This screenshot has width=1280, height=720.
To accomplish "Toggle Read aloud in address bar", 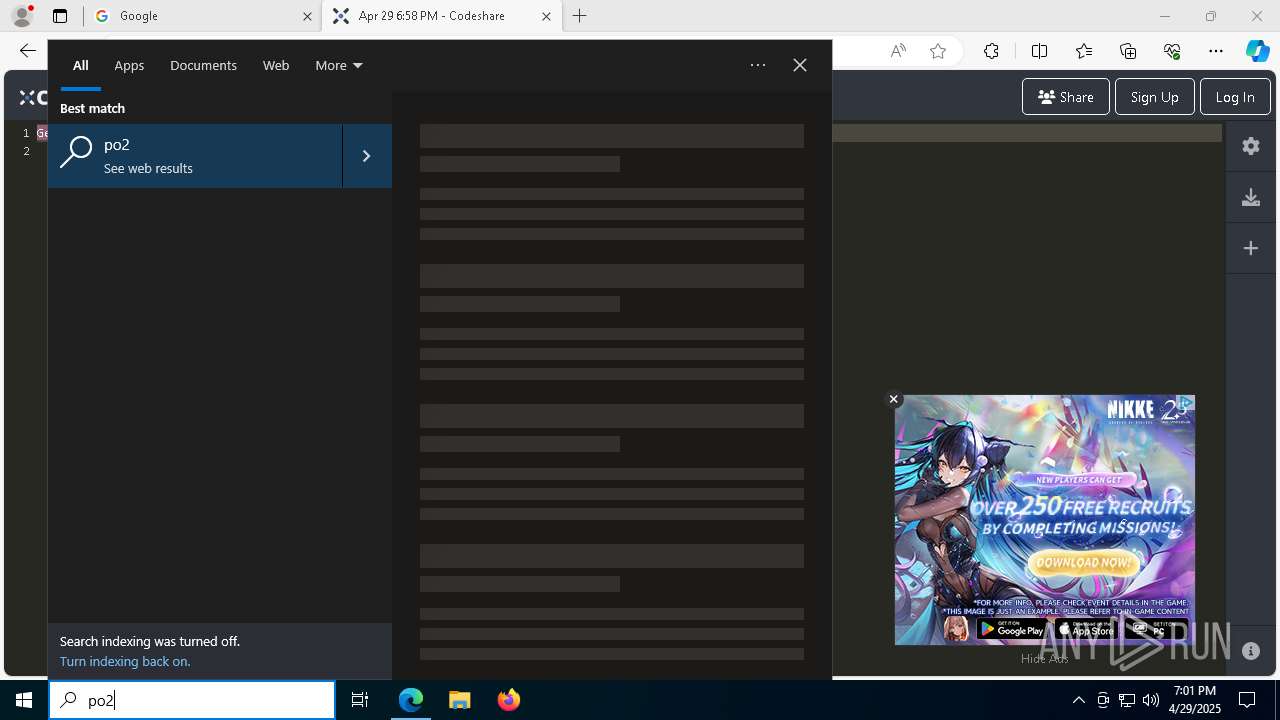I will pos(898,51).
